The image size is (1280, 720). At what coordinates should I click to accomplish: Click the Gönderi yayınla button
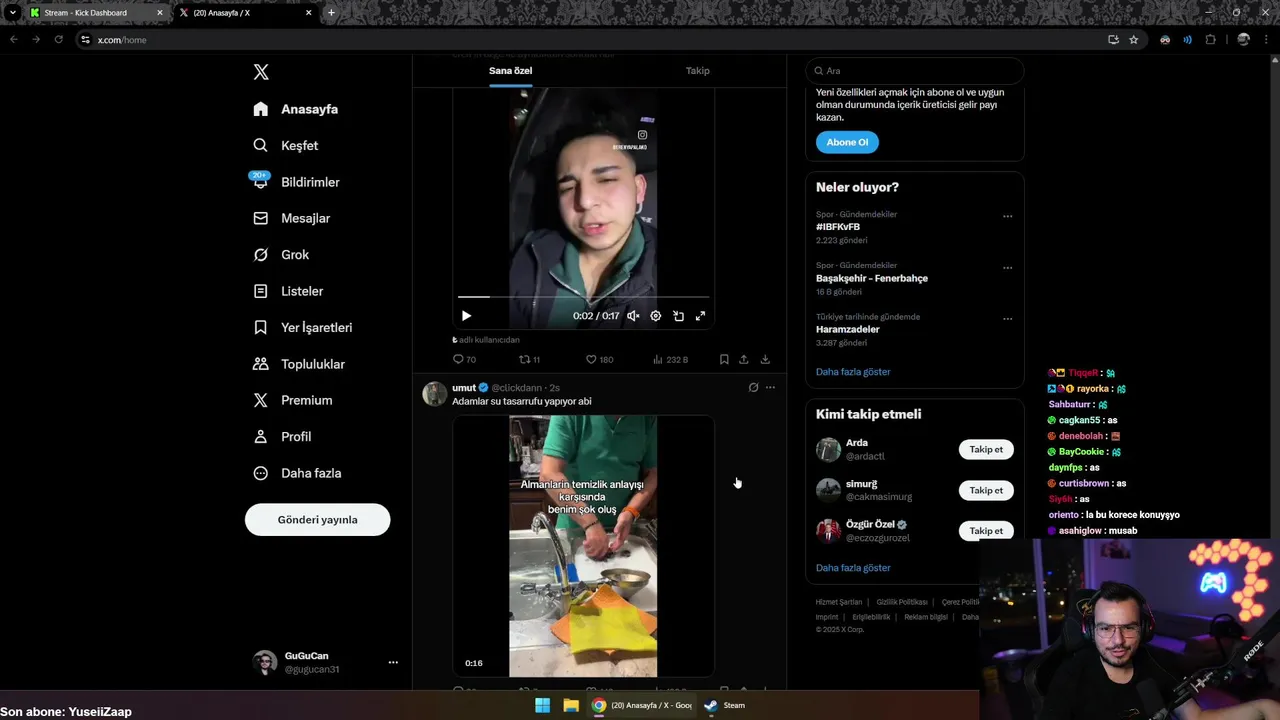coord(317,520)
